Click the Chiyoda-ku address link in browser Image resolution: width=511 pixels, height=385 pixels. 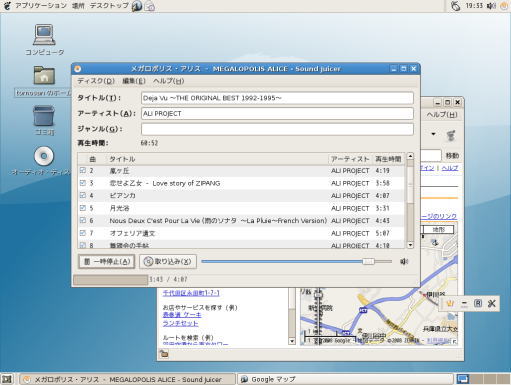[191, 293]
